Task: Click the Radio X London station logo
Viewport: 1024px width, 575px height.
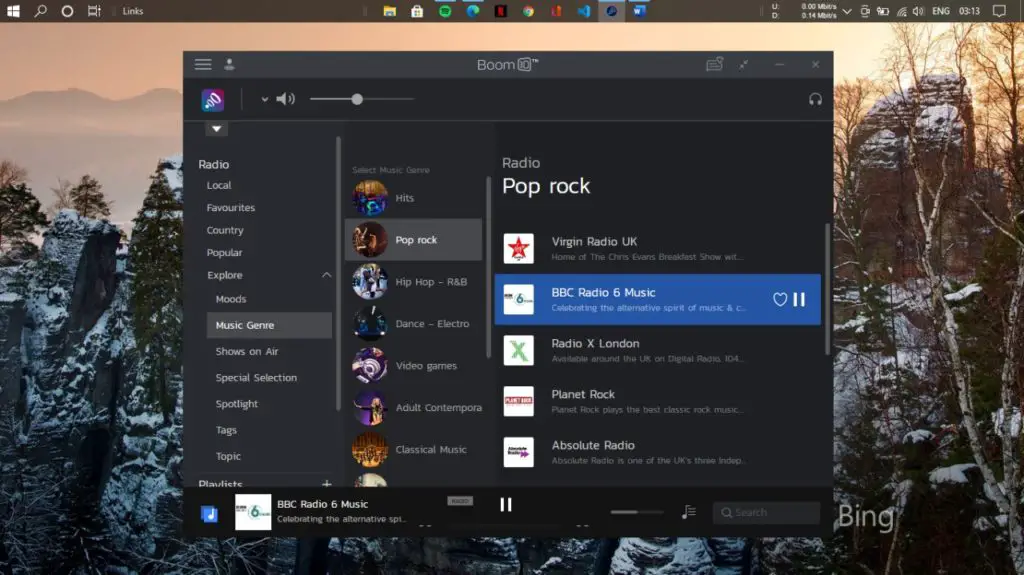Action: 519,350
